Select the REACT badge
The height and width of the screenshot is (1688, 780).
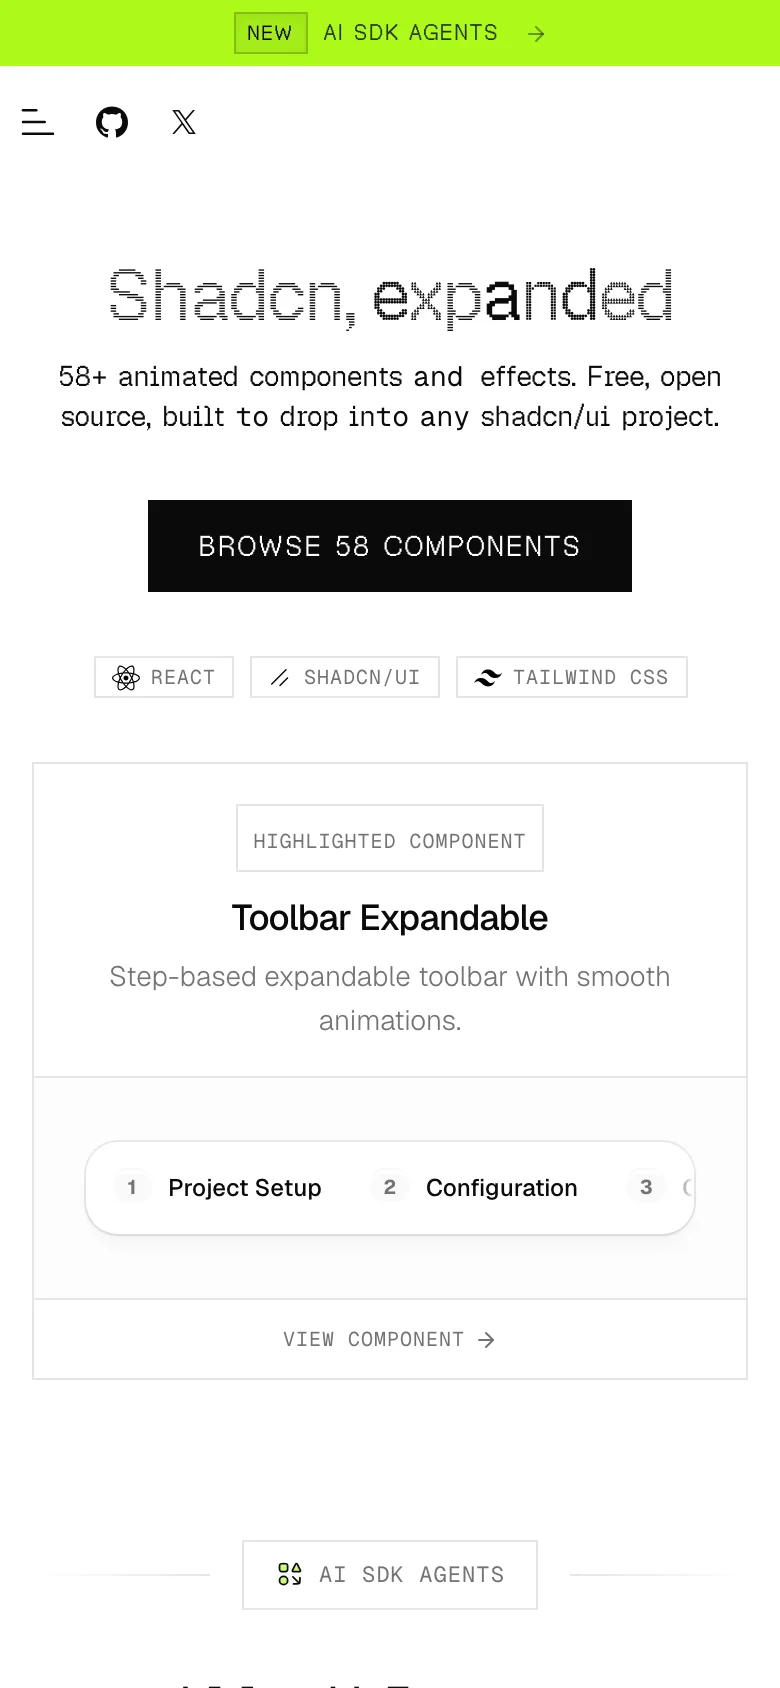click(x=163, y=677)
